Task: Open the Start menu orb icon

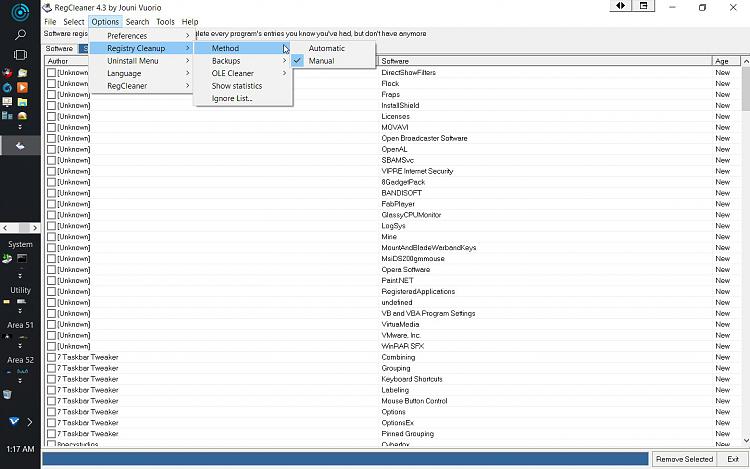Action: pos(20,12)
